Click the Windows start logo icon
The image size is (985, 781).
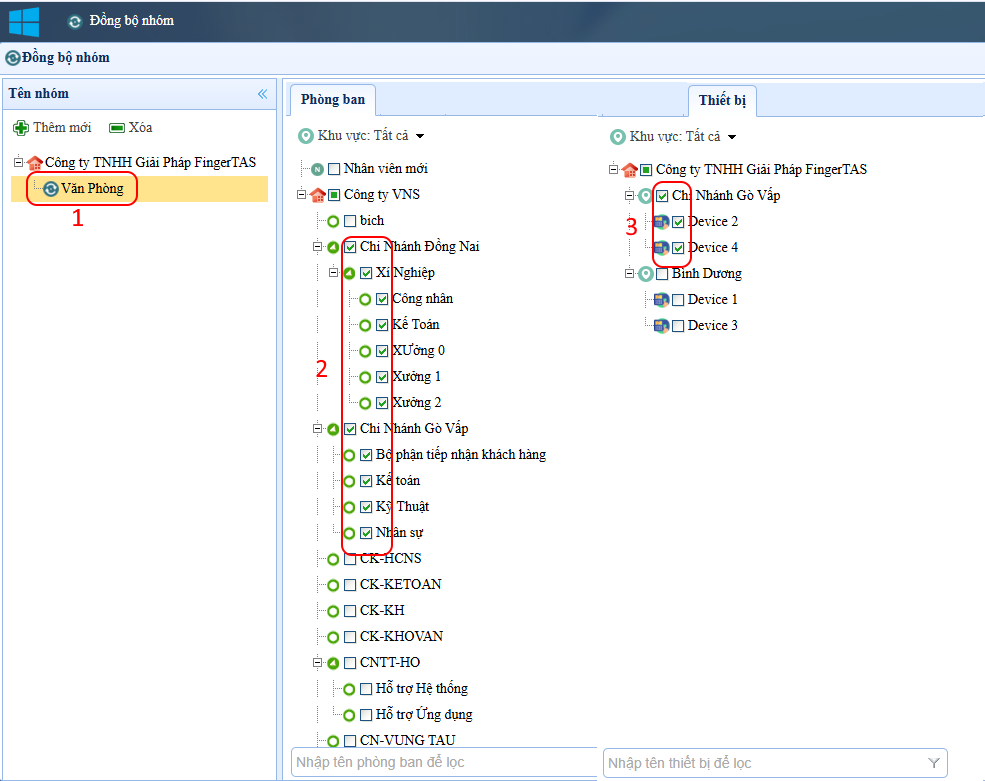pyautogui.click(x=24, y=22)
